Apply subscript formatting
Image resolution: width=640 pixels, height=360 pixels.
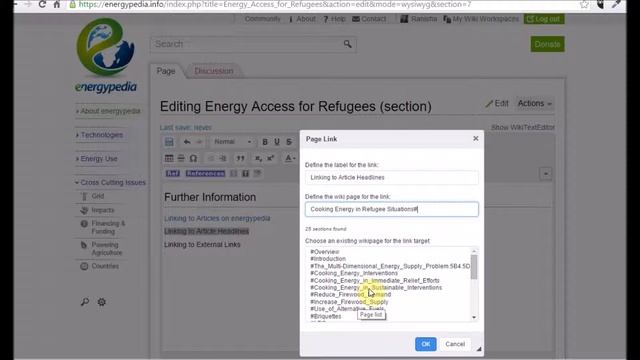tap(258, 158)
